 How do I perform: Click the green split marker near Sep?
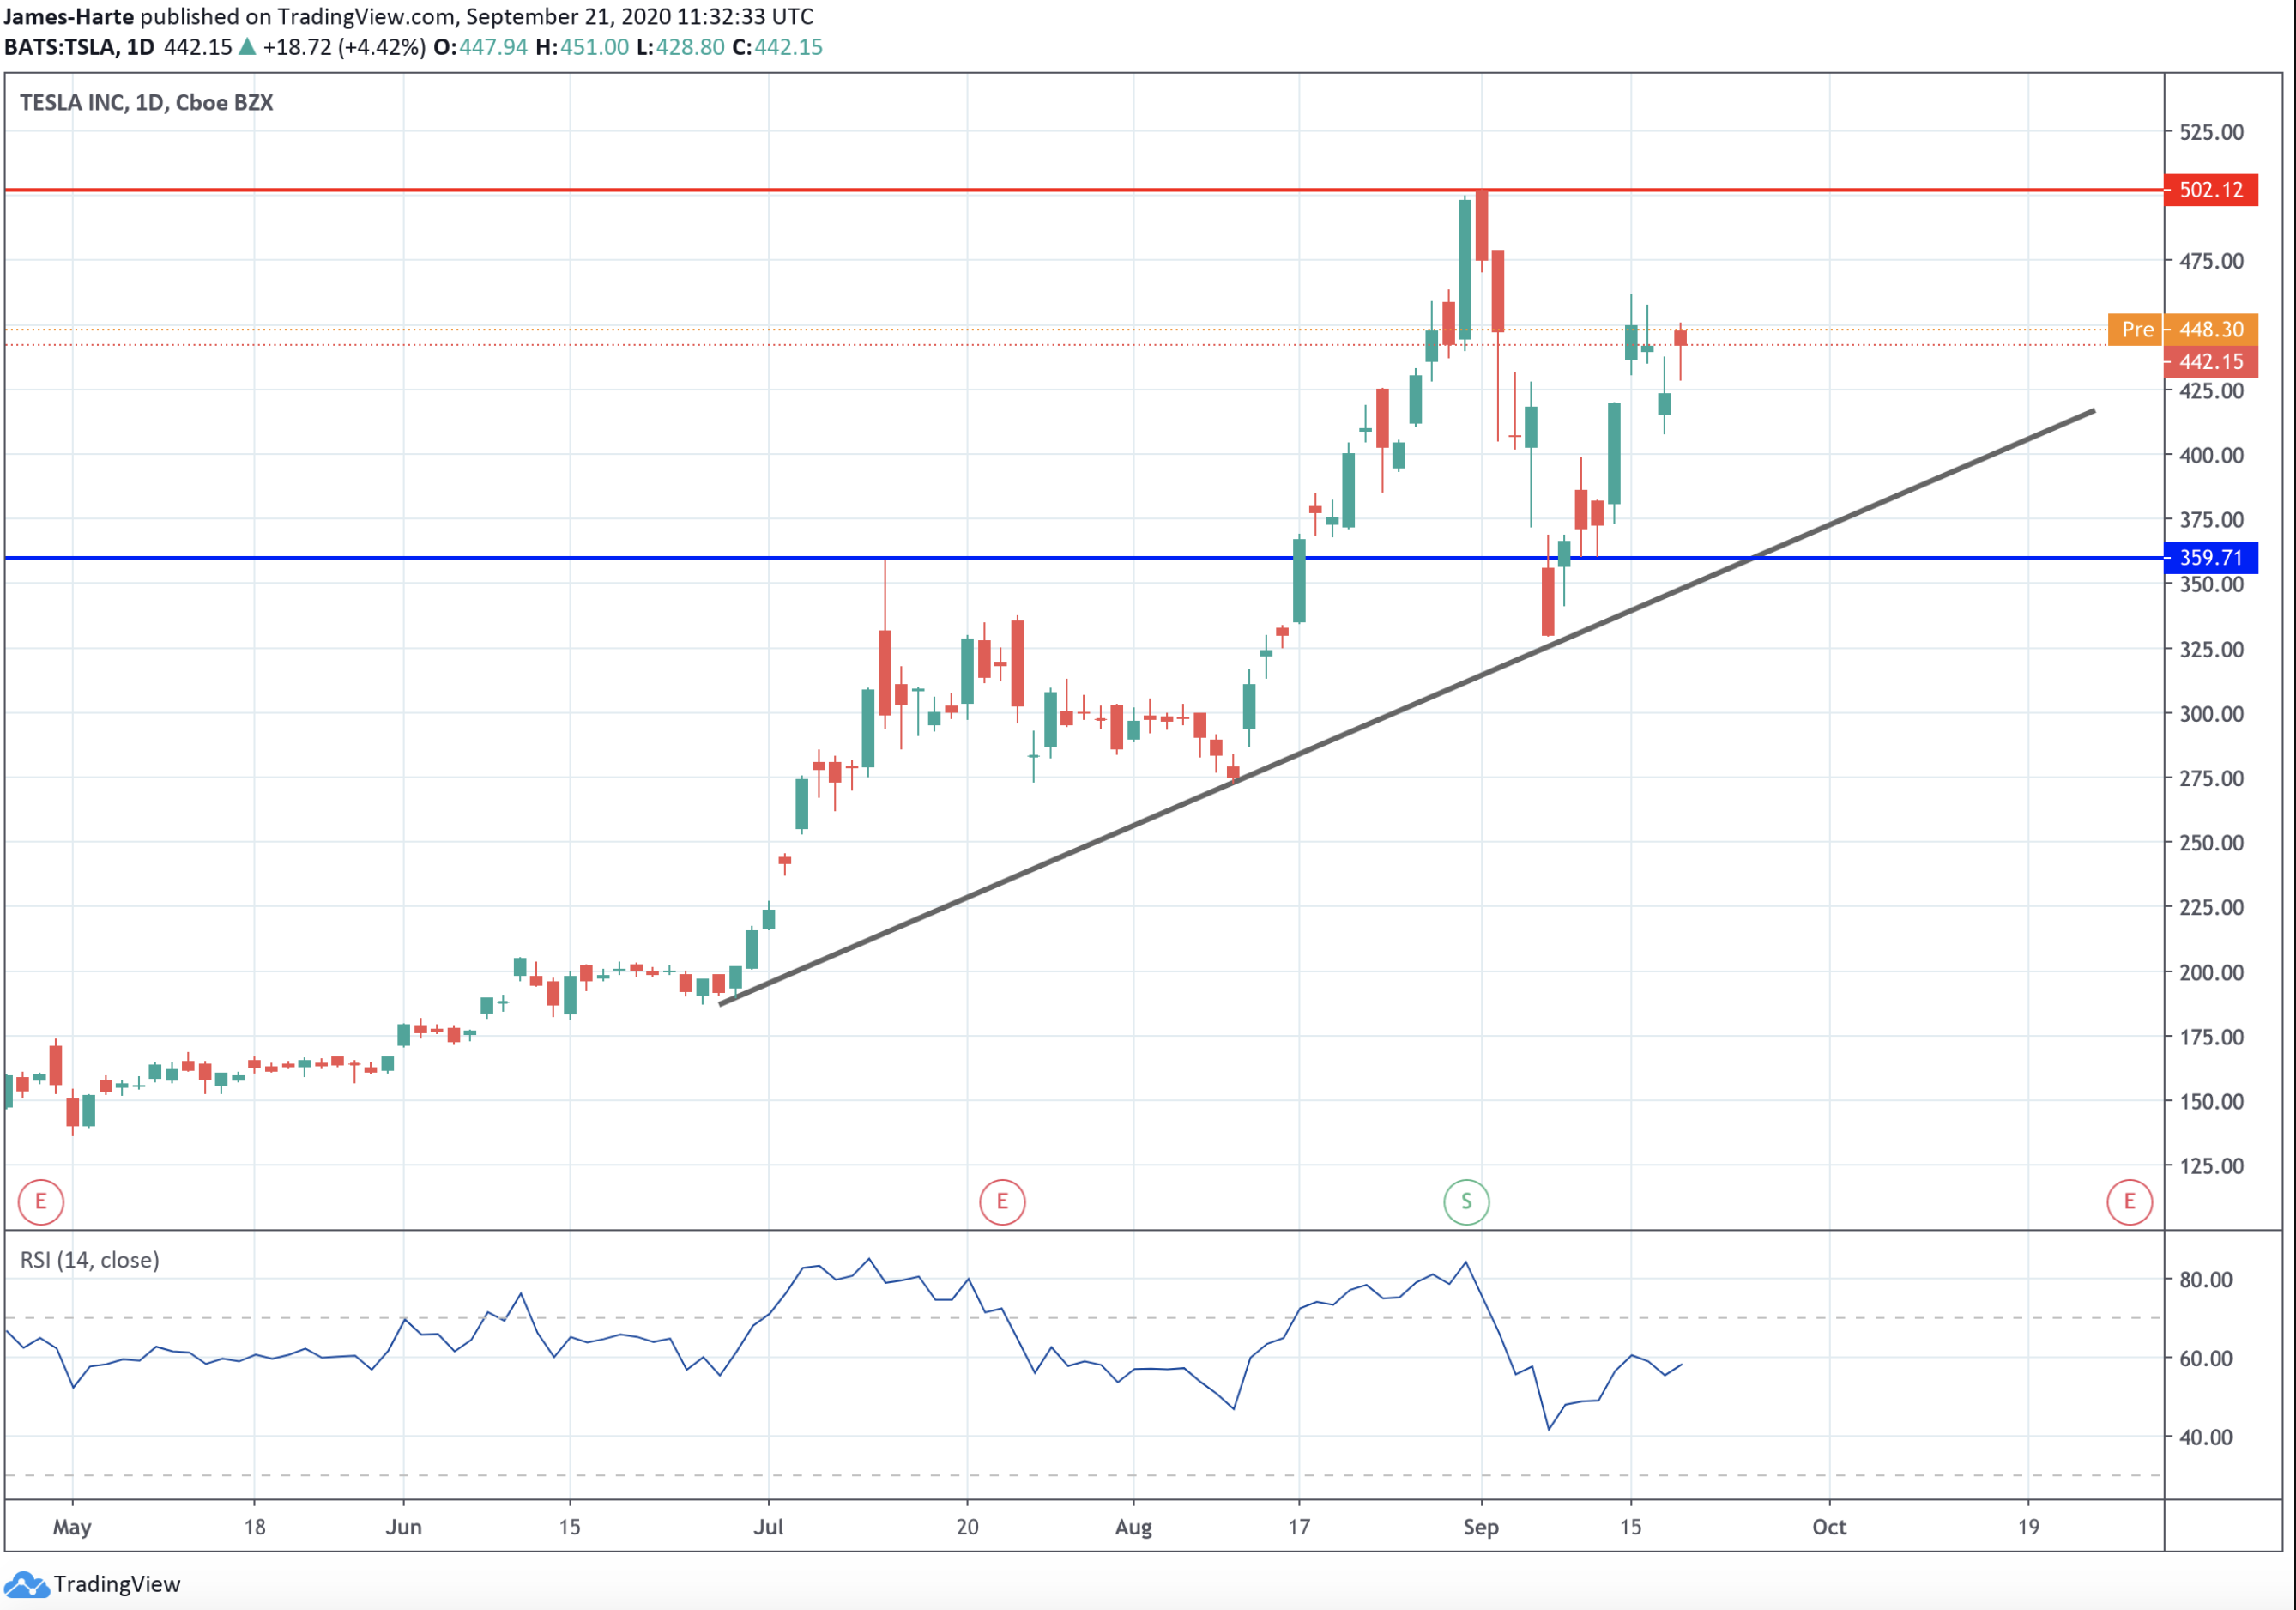[x=1466, y=1201]
